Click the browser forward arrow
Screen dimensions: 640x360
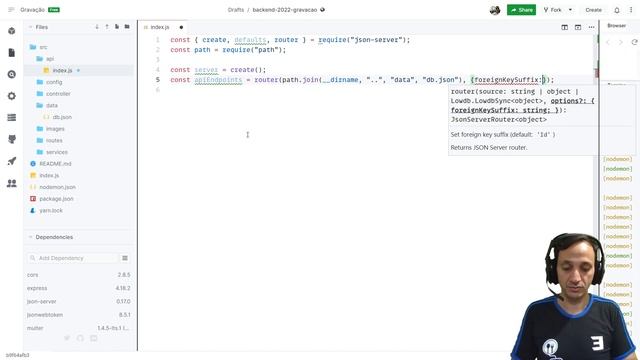point(621,42)
